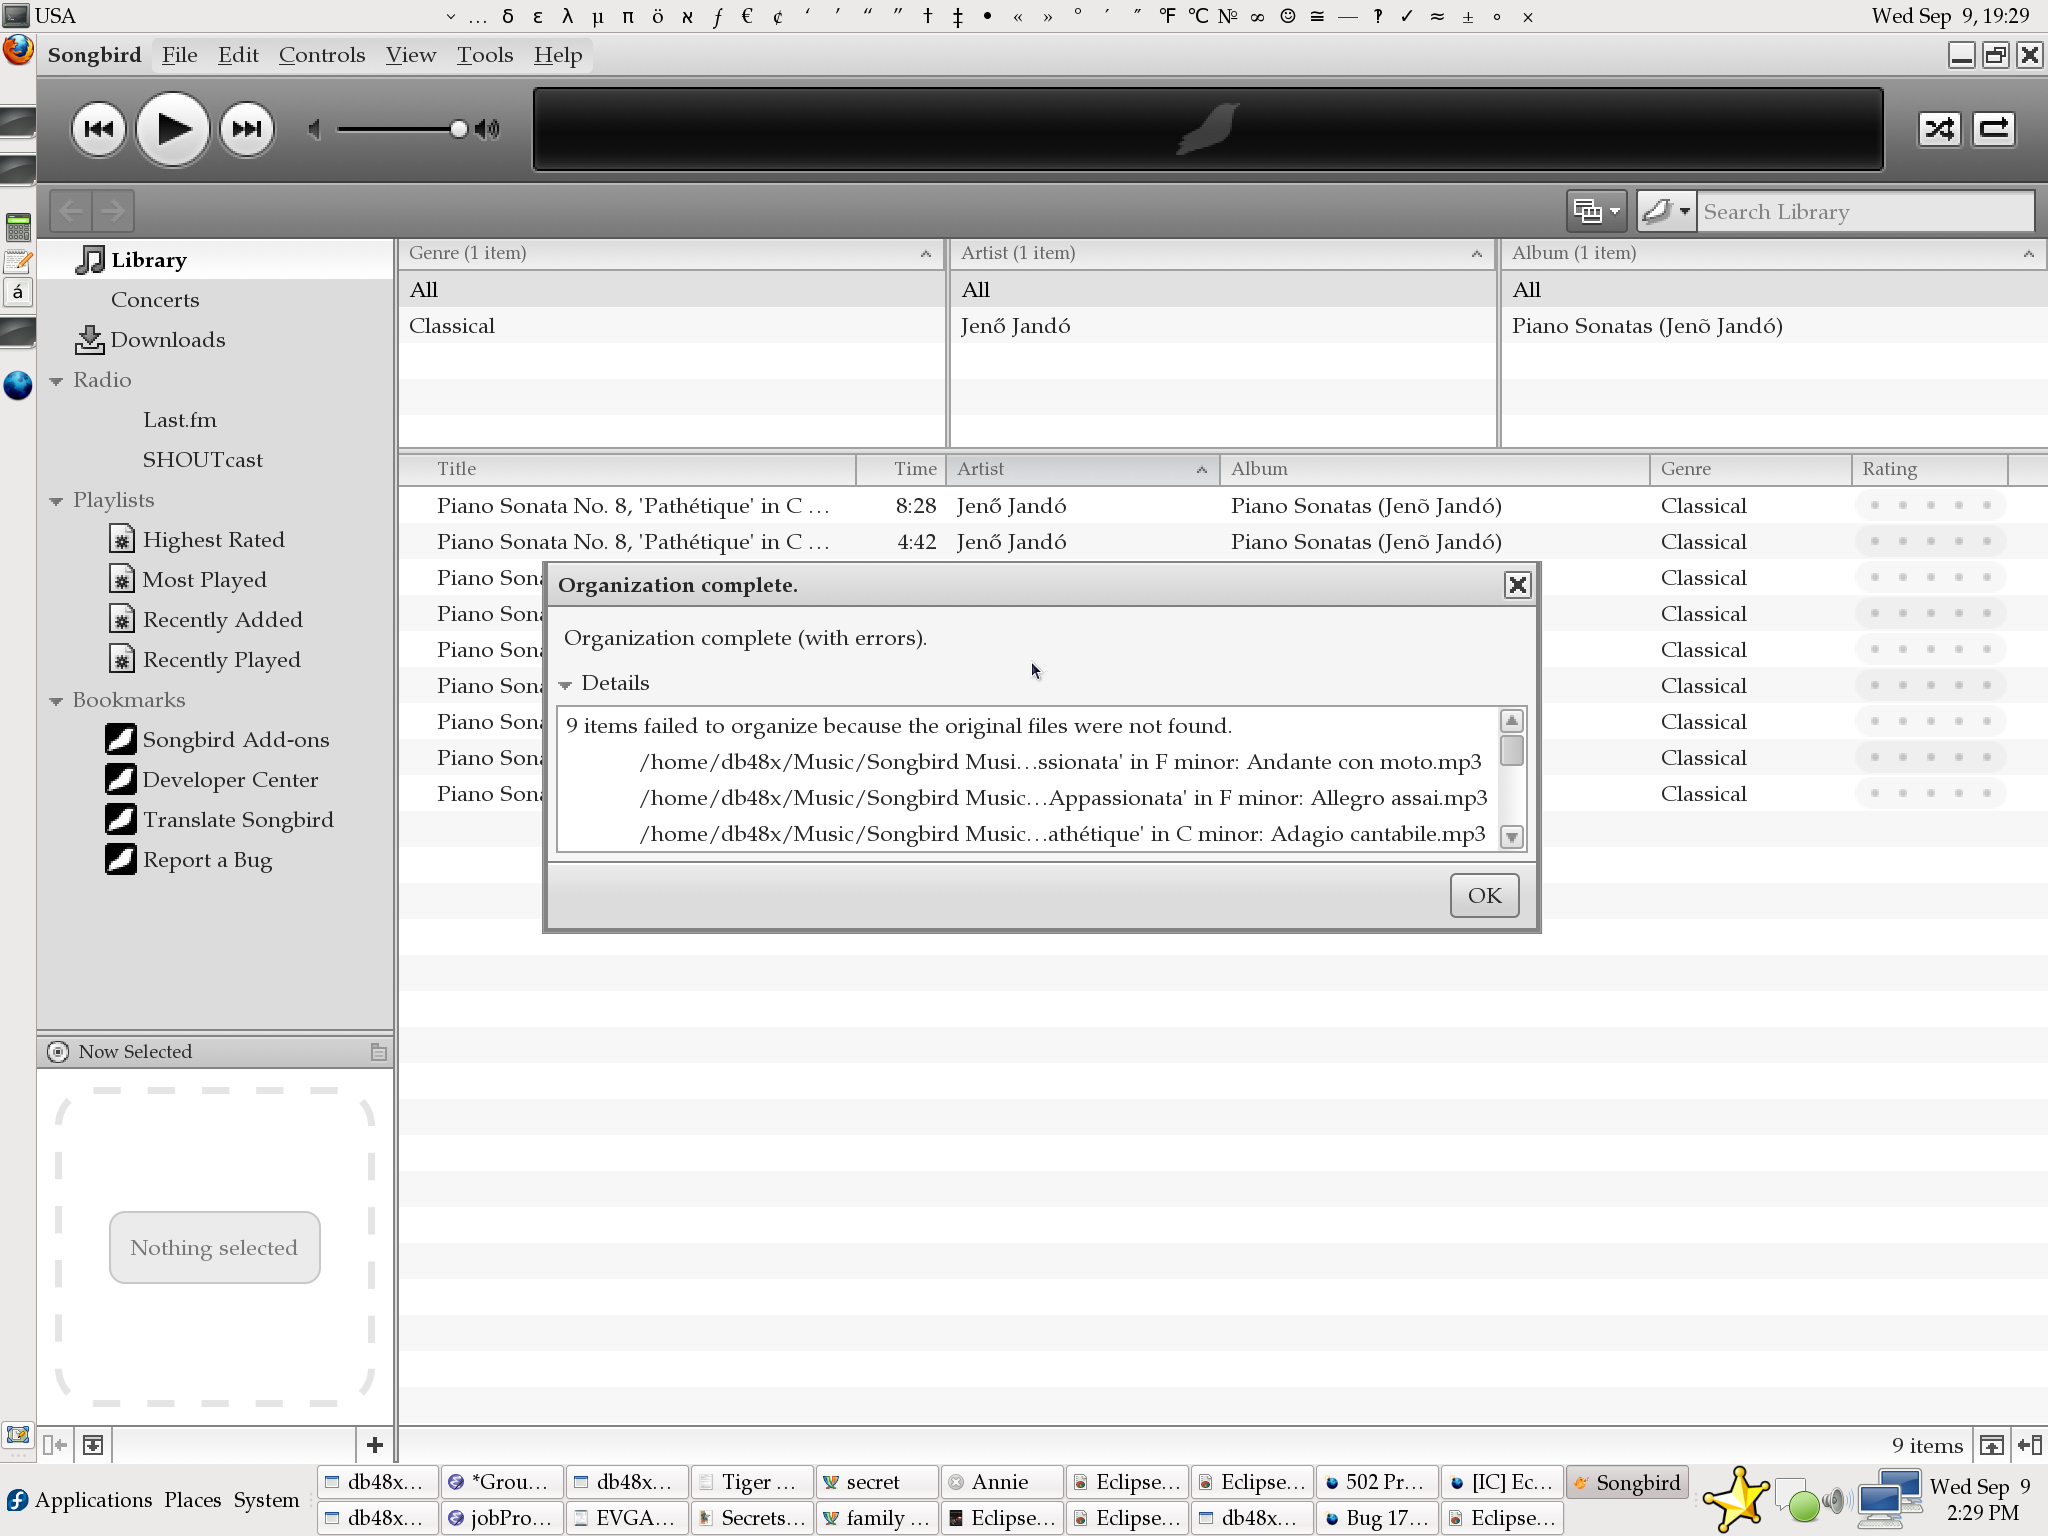Click status bar right pane toggle icon
This screenshot has width=2048, height=1536.
[x=2030, y=1445]
